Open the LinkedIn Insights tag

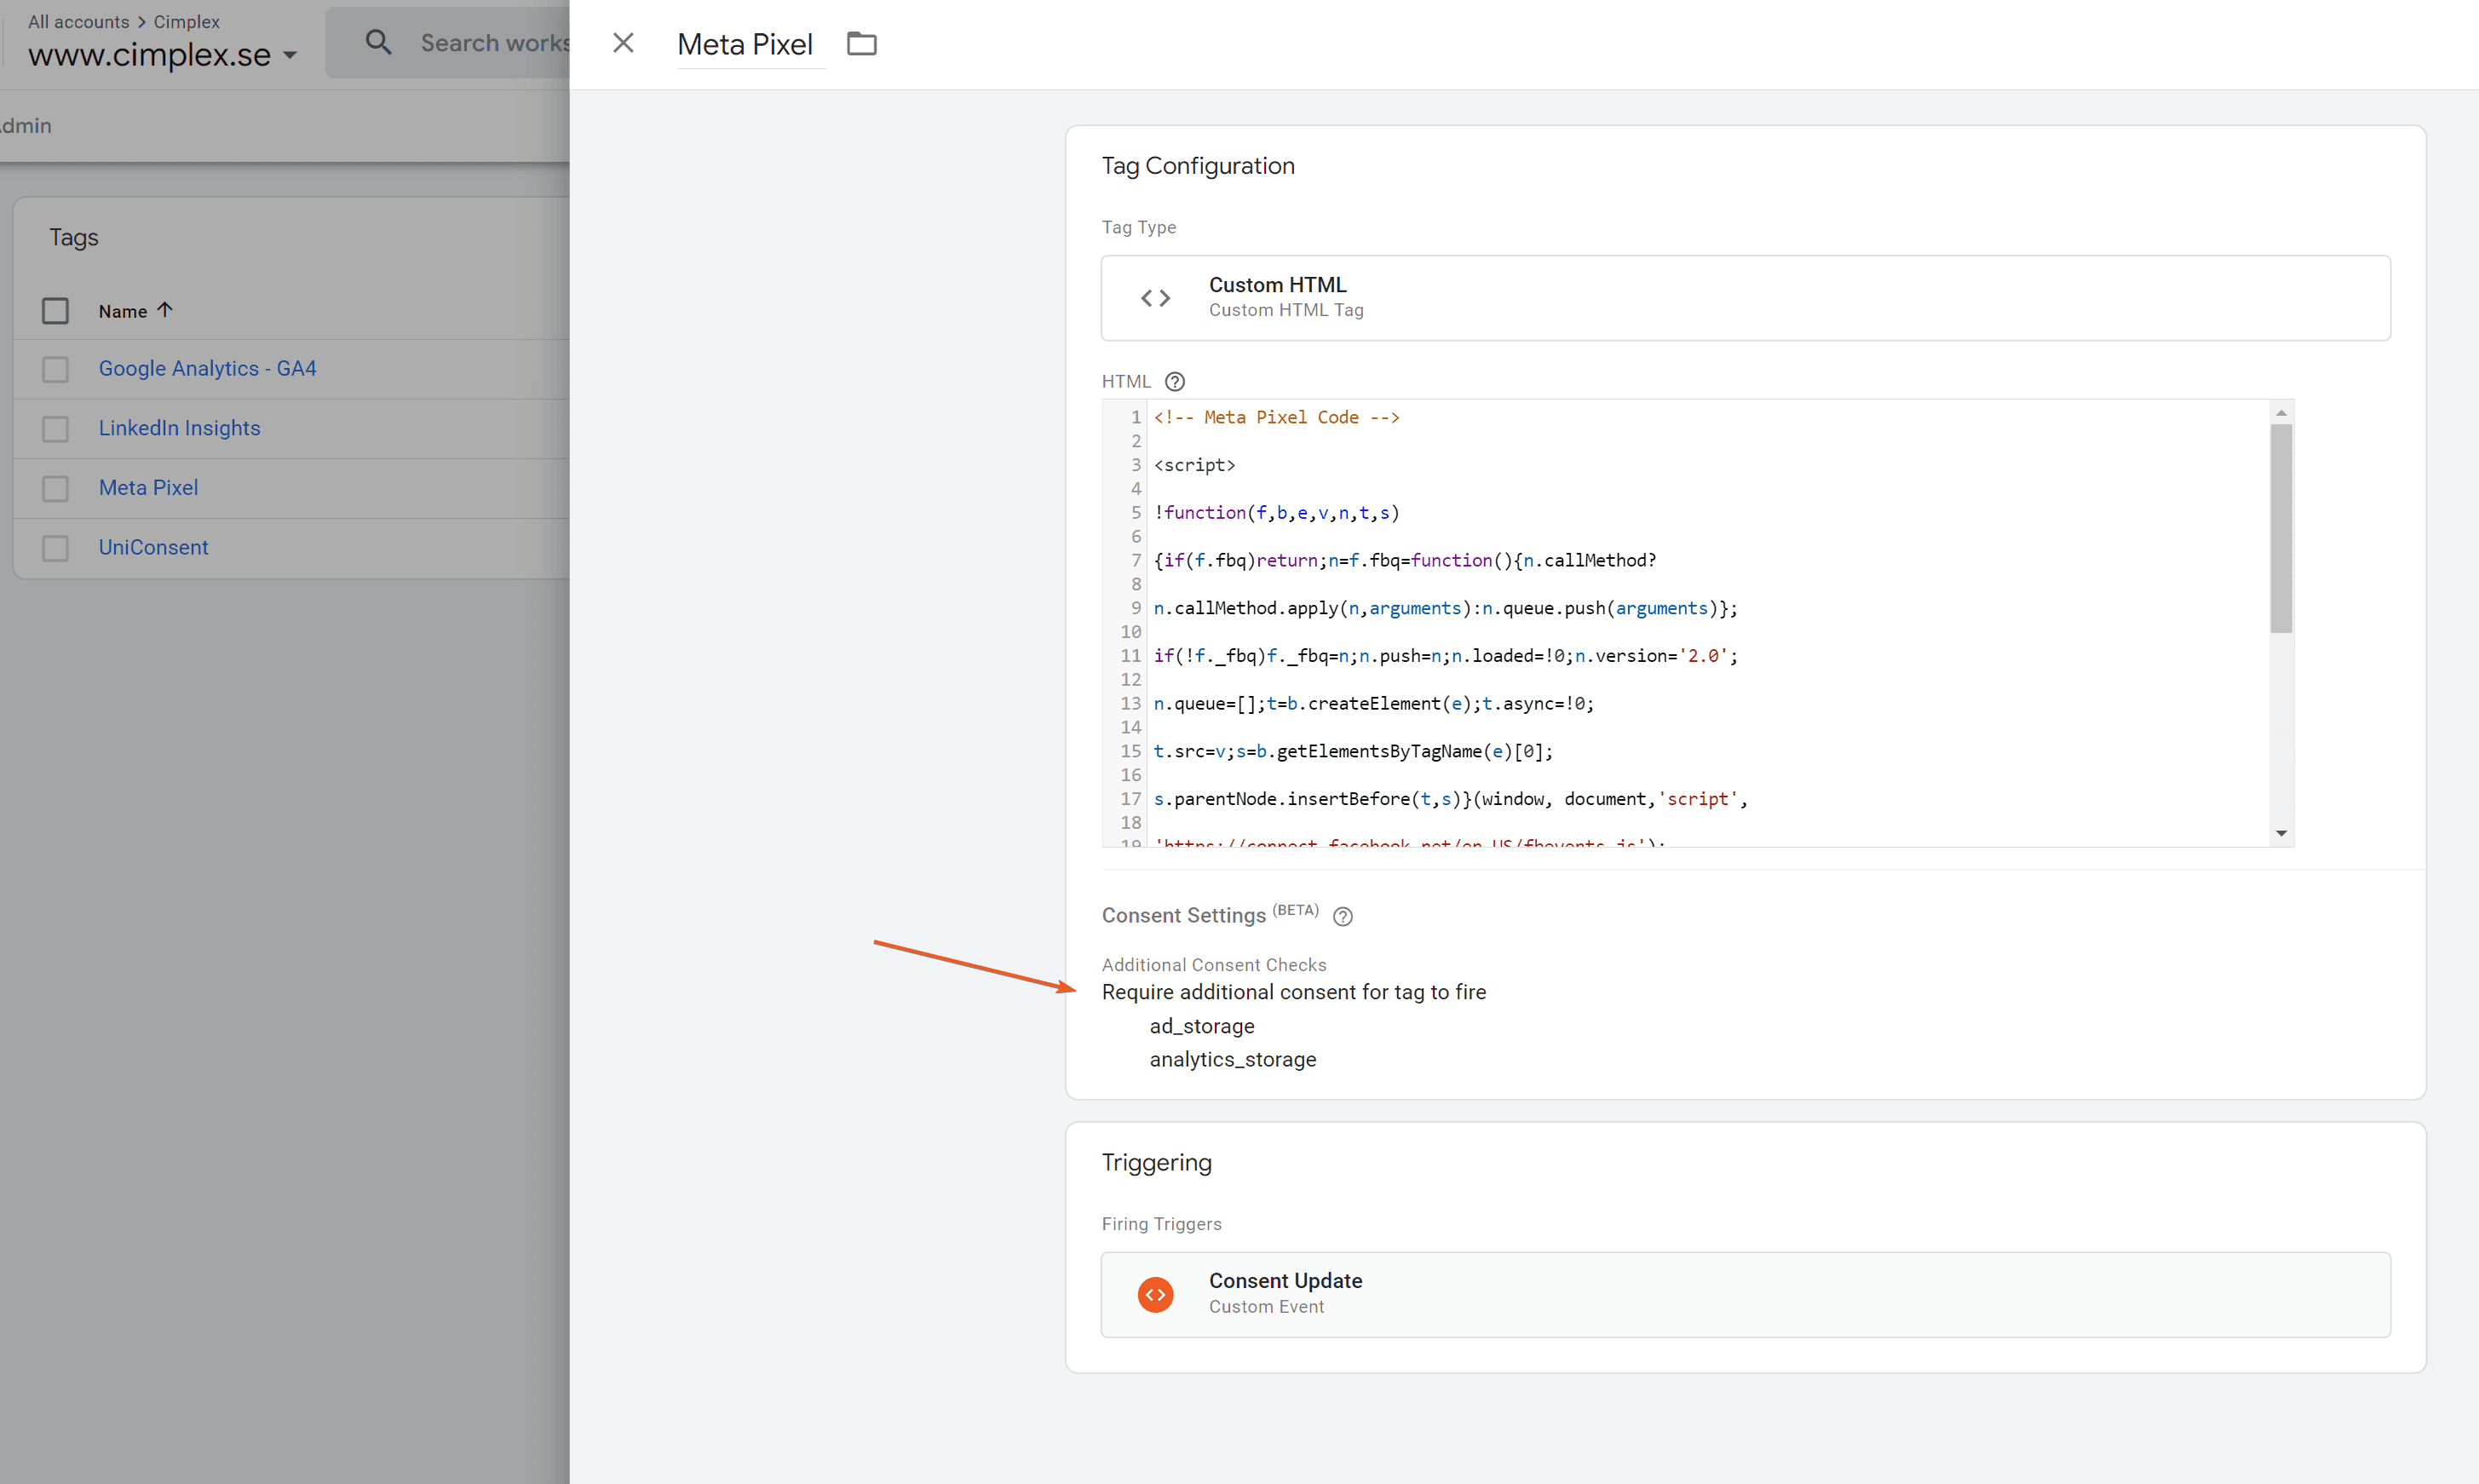pyautogui.click(x=179, y=428)
